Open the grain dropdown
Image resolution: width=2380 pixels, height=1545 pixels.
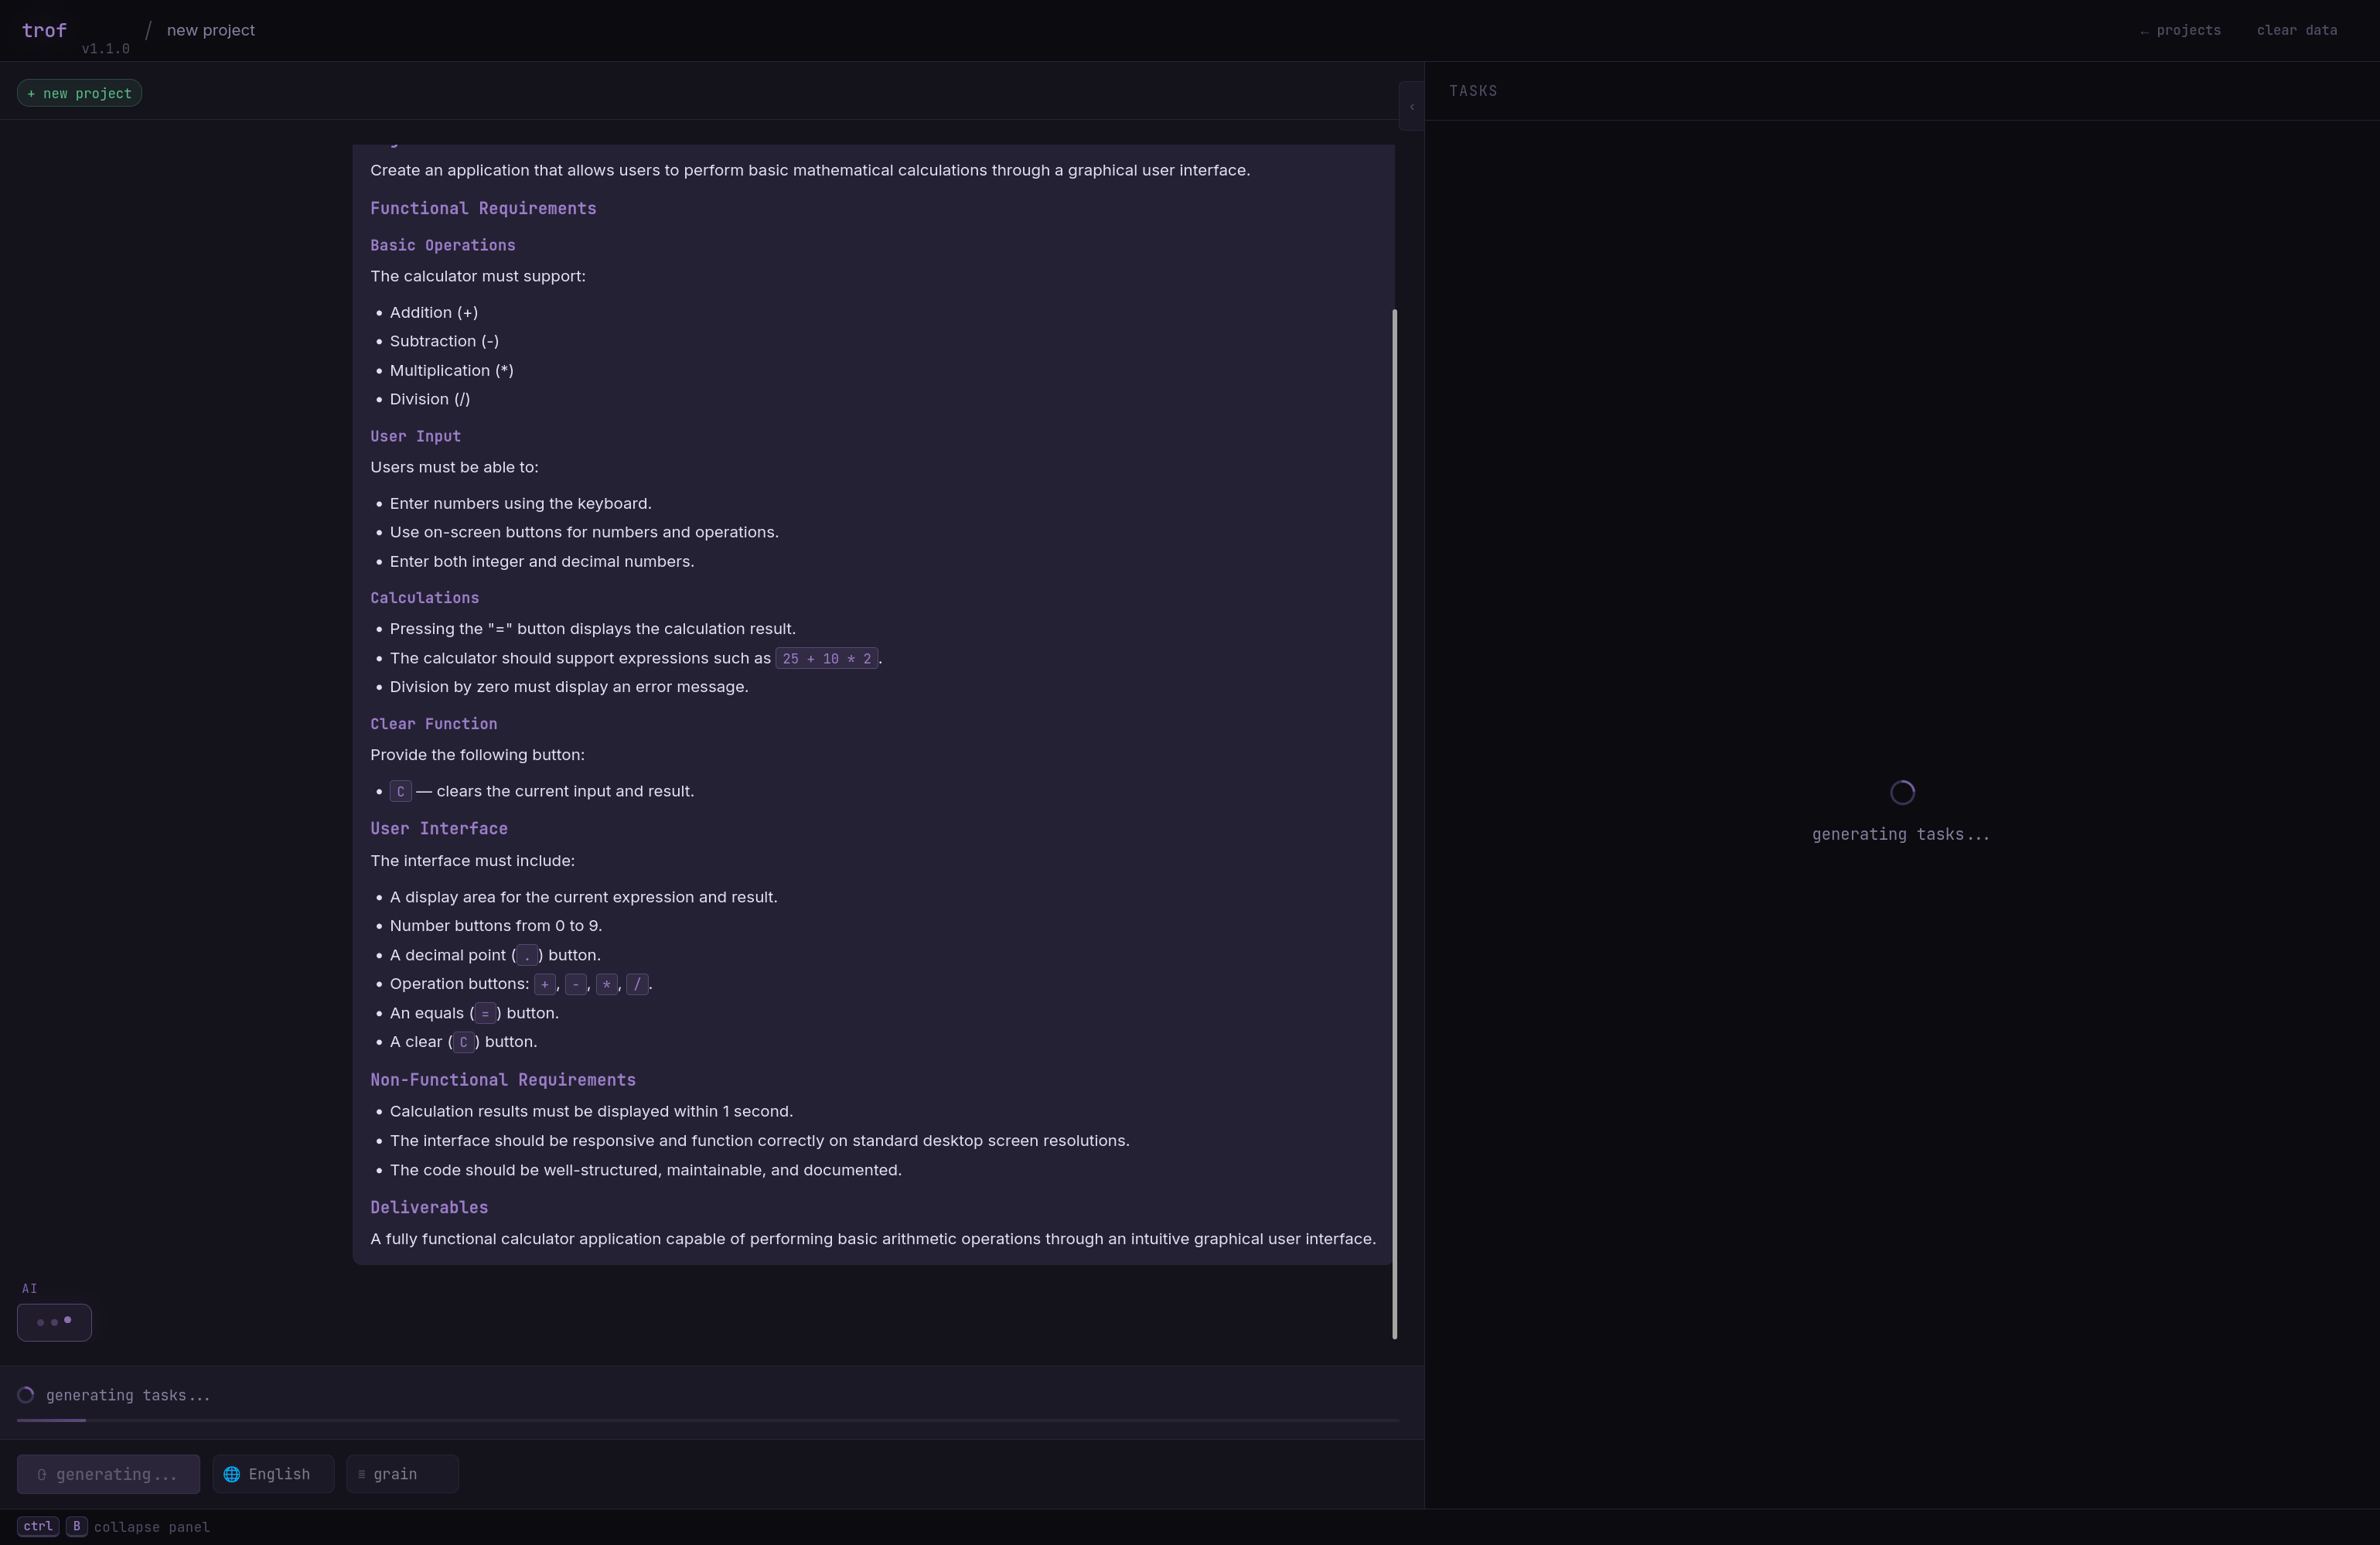coord(402,1474)
